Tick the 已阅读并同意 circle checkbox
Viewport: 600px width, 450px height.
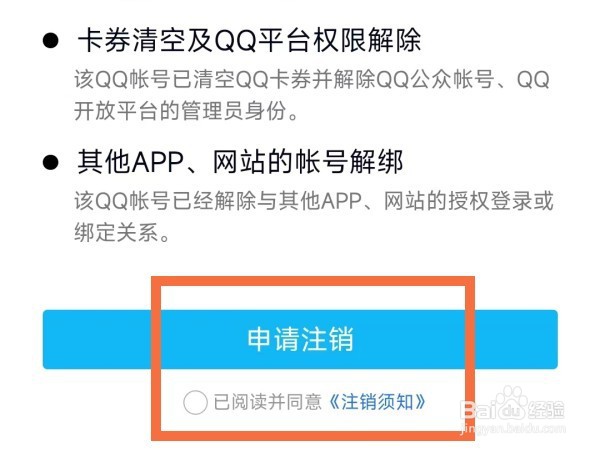click(195, 403)
